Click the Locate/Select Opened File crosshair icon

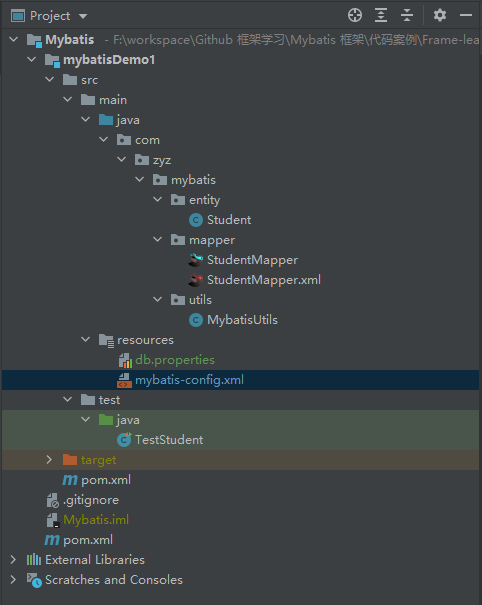pos(355,15)
